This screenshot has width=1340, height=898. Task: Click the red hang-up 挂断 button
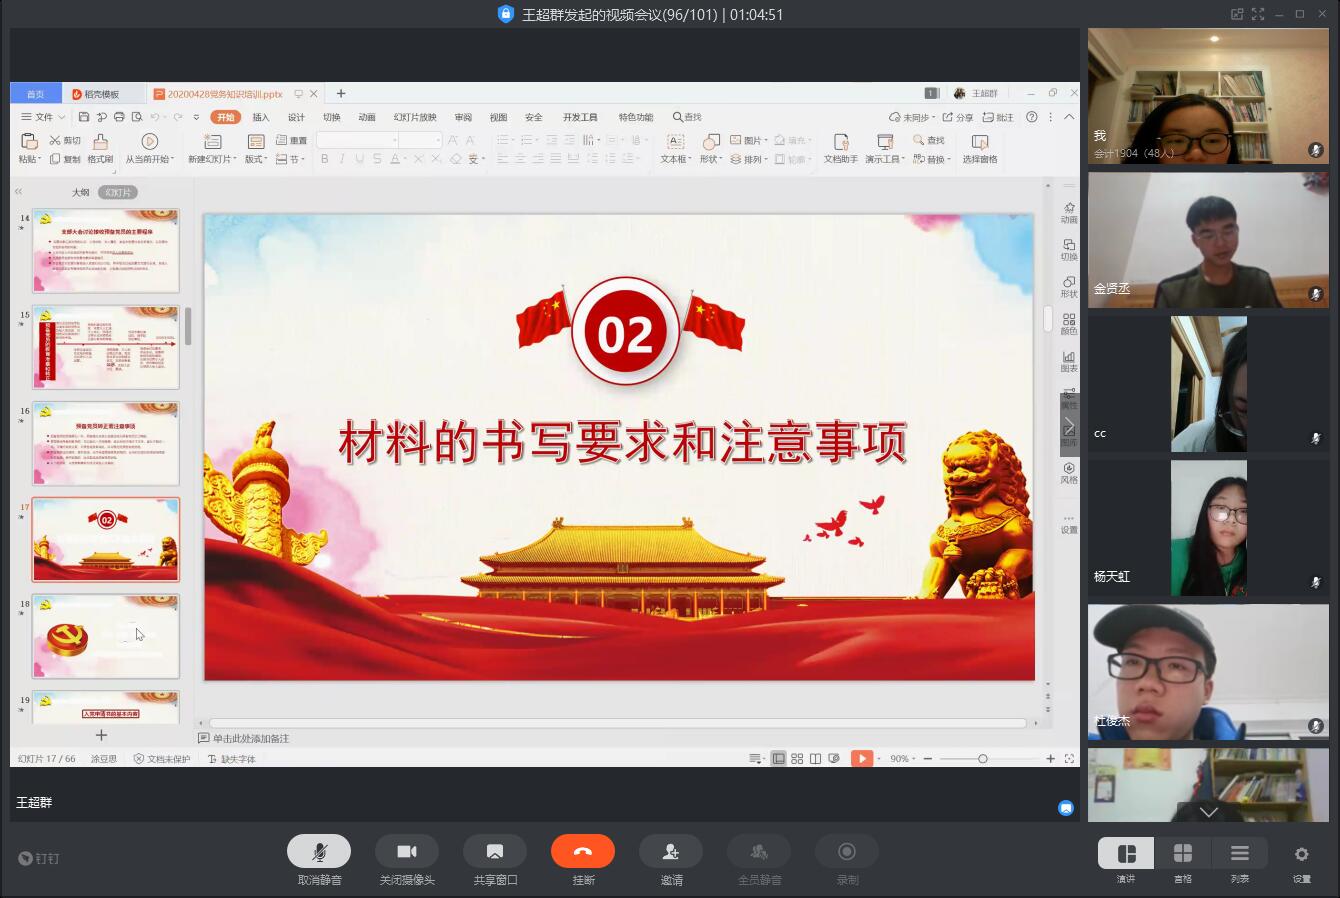pos(582,851)
